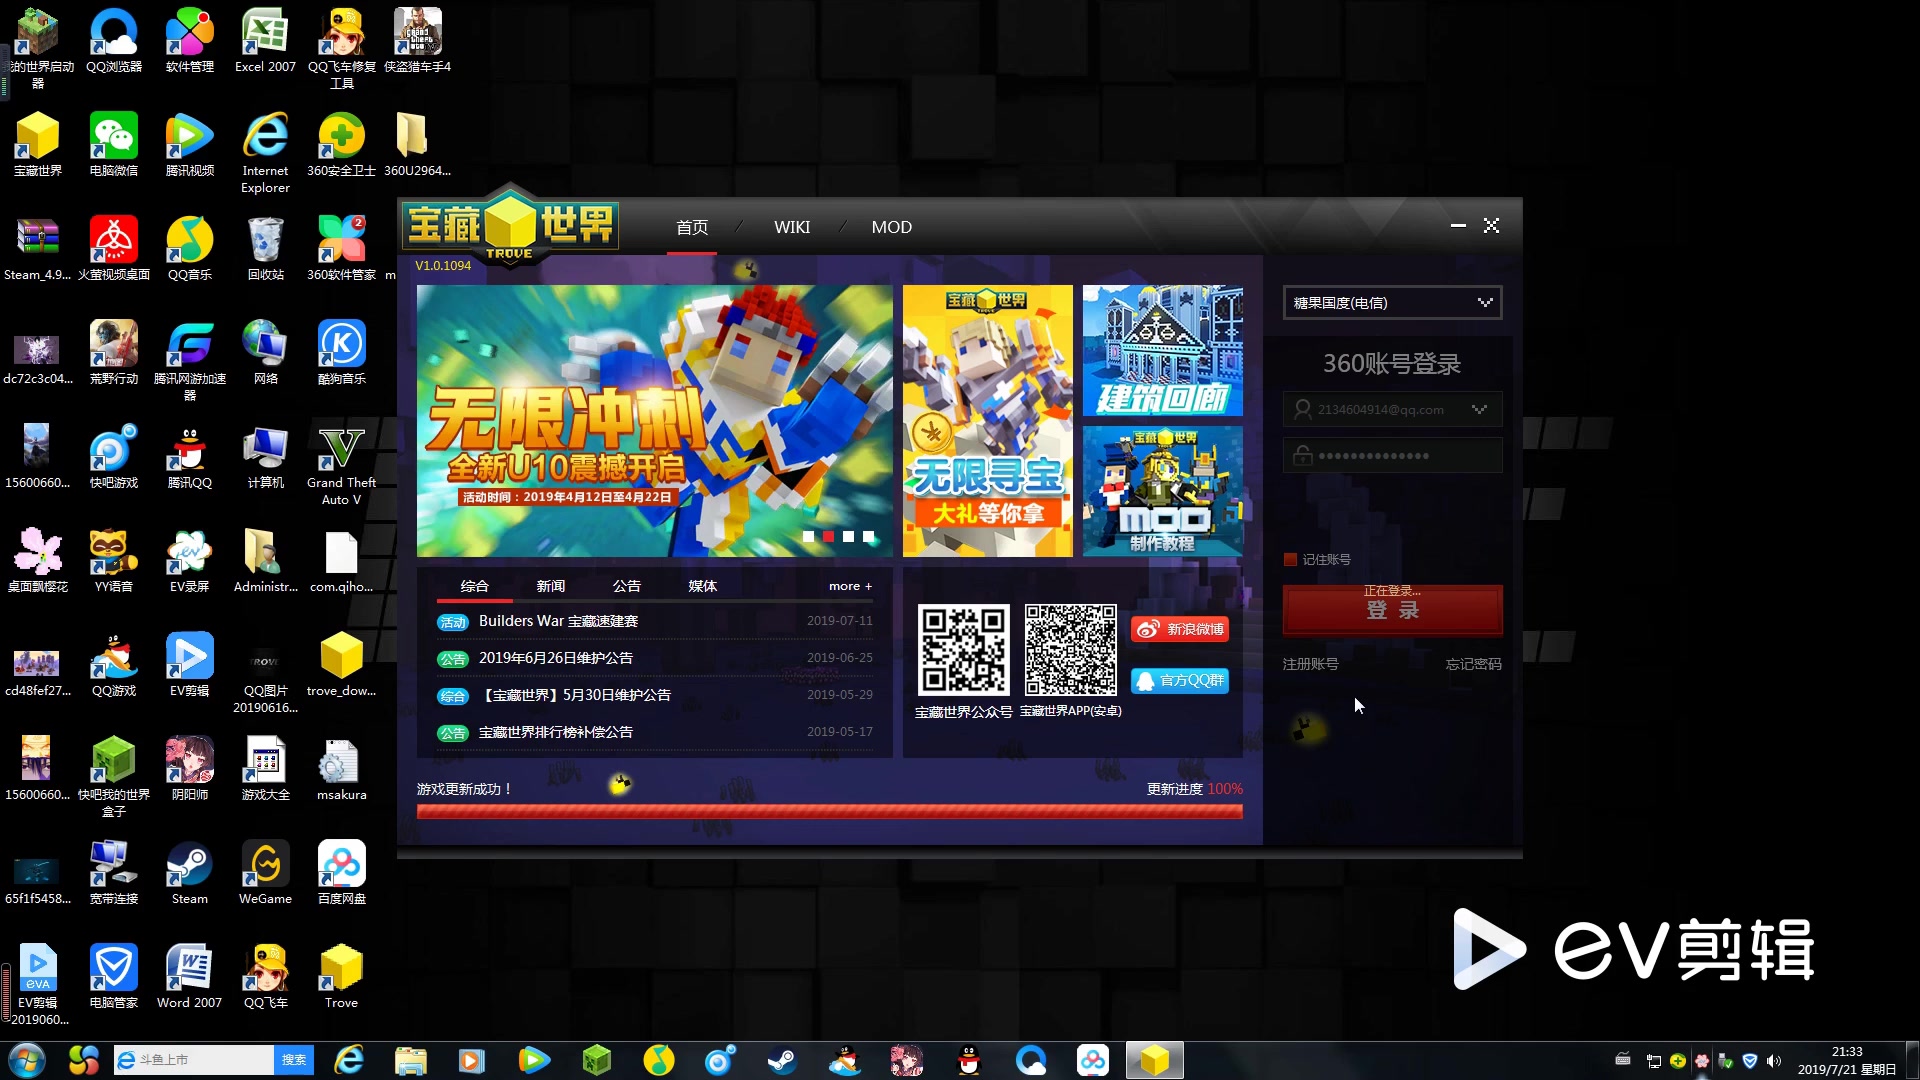Open the MOD制作教程 promo image
1920x1080 pixels.
coord(1162,491)
